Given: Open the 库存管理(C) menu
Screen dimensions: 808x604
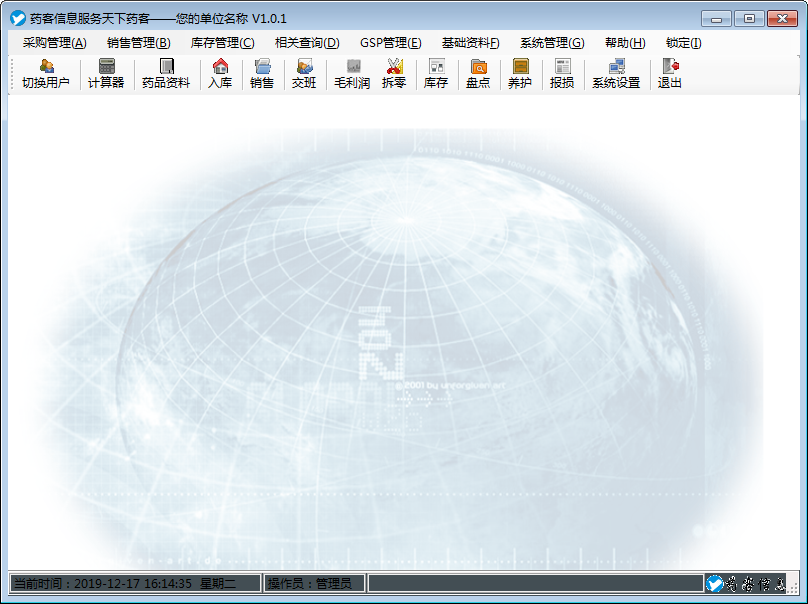Looking at the screenshot, I should 223,43.
